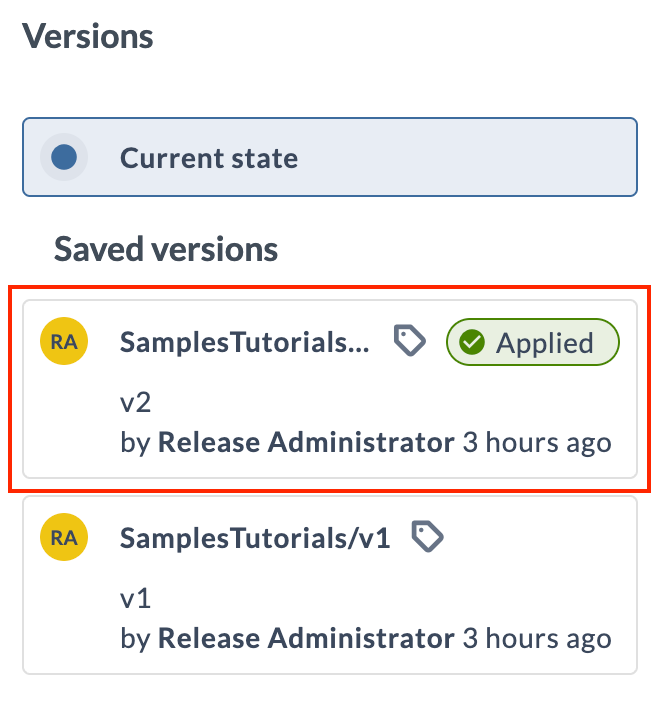Image resolution: width=660 pixels, height=708 pixels.
Task: Click the RA avatar on SamplesTutorials/v1
Action: click(64, 538)
